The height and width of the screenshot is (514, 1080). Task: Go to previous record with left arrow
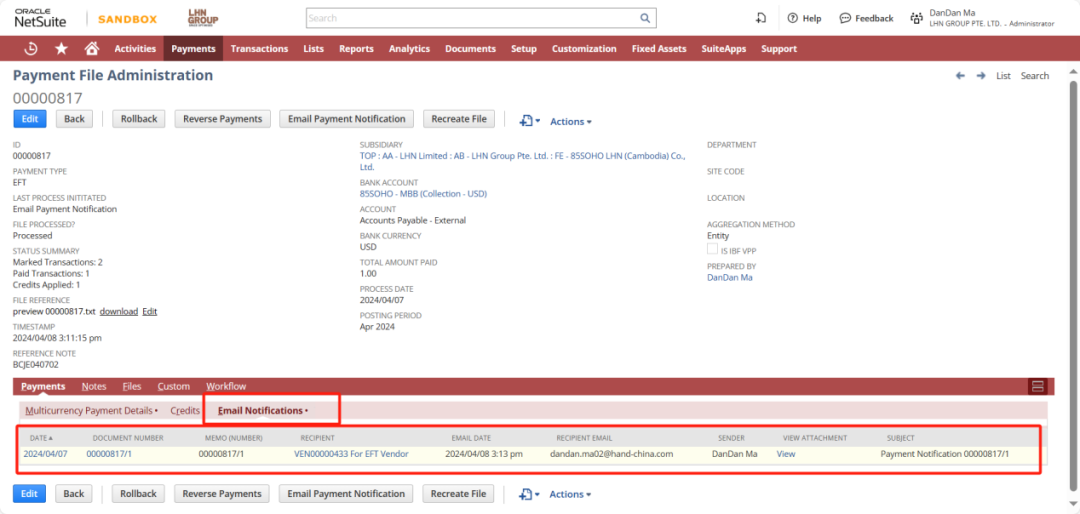pyautogui.click(x=960, y=76)
